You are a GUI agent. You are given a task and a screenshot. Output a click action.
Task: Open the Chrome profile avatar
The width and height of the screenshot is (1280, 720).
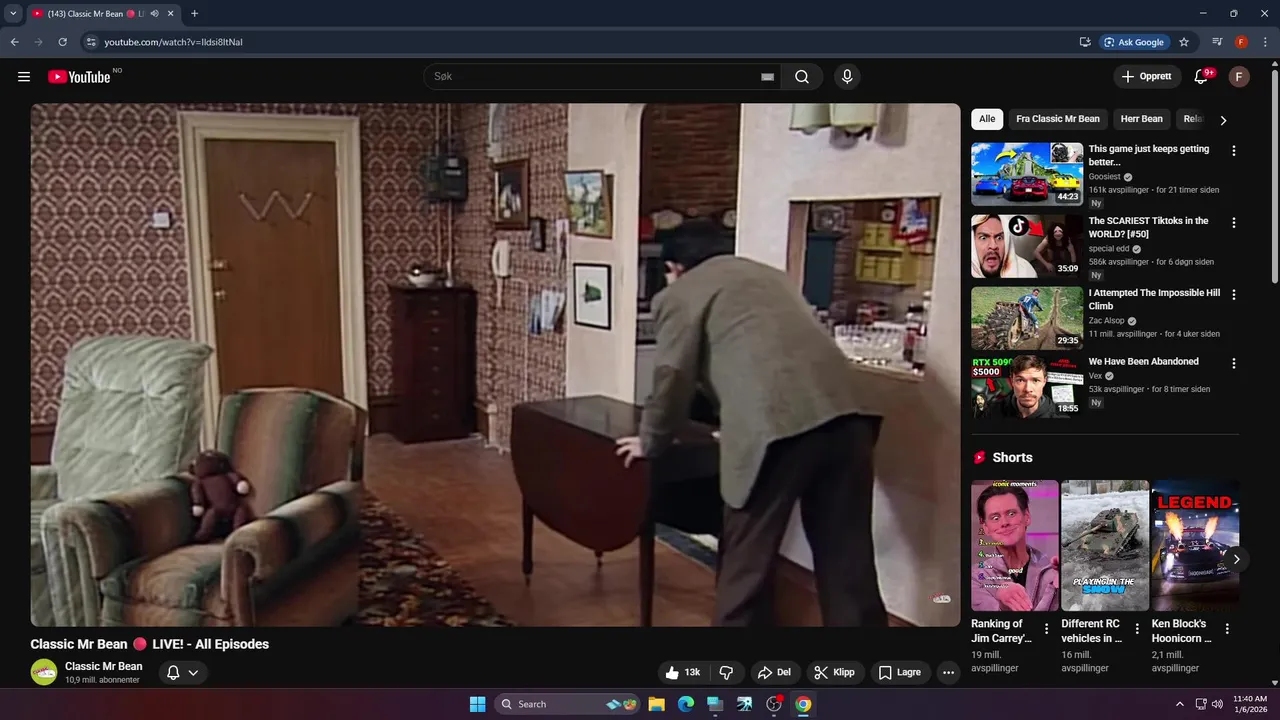pyautogui.click(x=1241, y=42)
